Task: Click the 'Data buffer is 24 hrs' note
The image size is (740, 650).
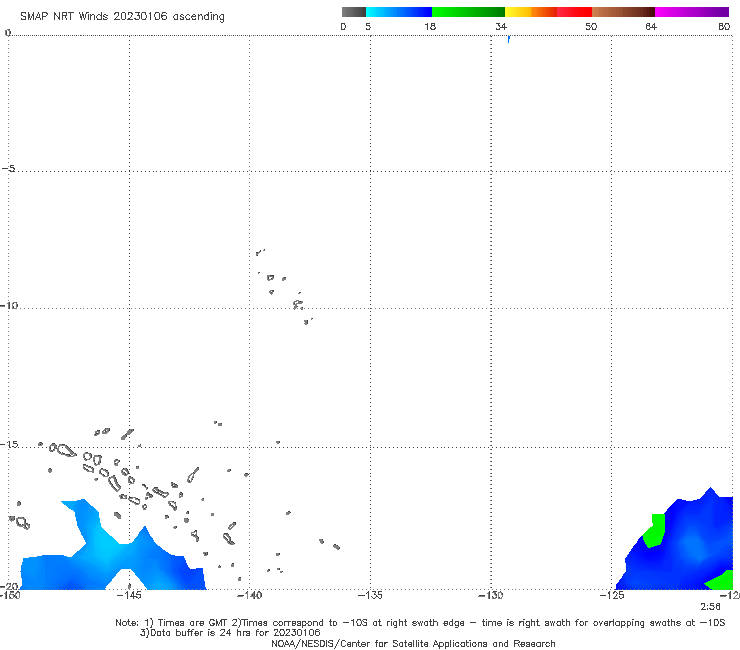Action: click(x=230, y=633)
